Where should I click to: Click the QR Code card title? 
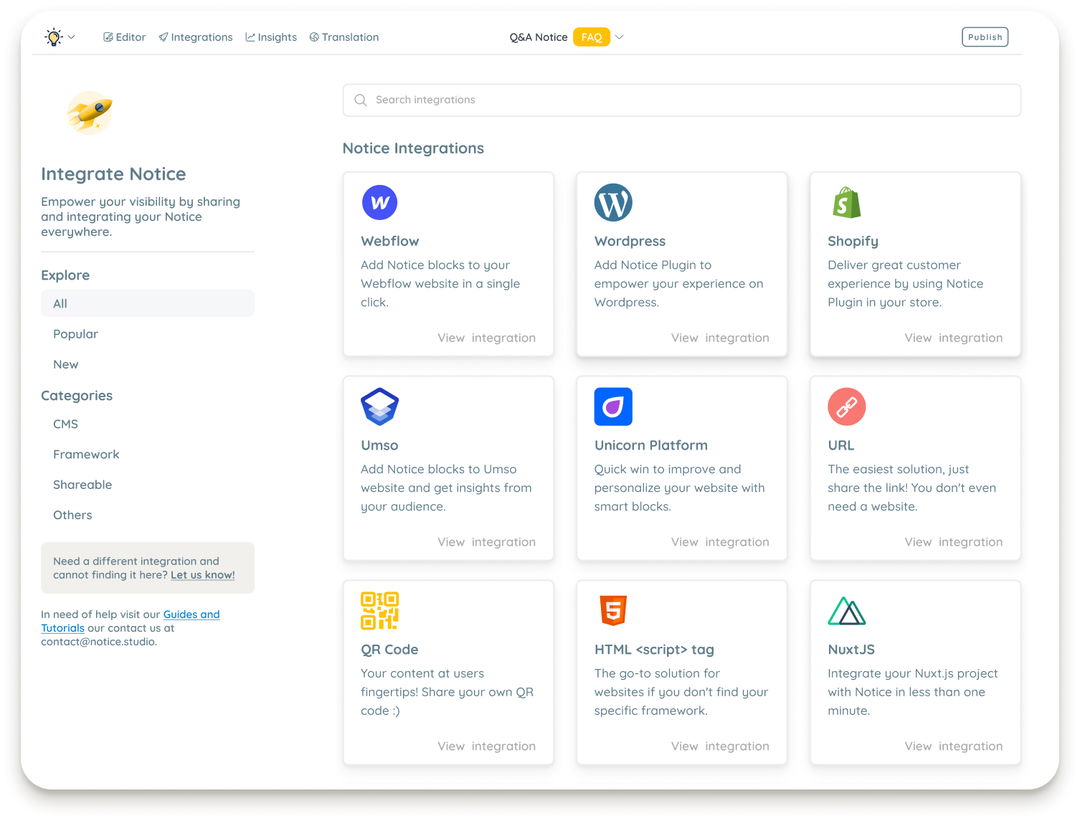(x=389, y=649)
